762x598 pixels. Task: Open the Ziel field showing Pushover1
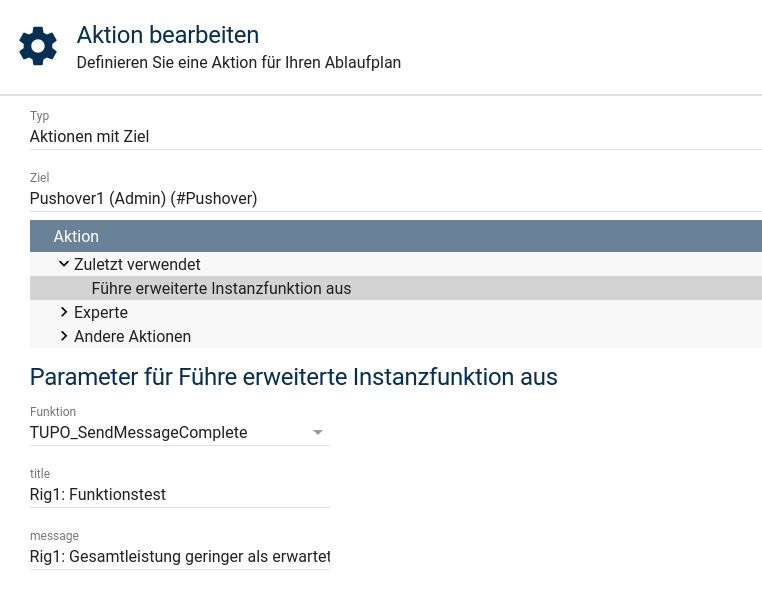(395, 198)
